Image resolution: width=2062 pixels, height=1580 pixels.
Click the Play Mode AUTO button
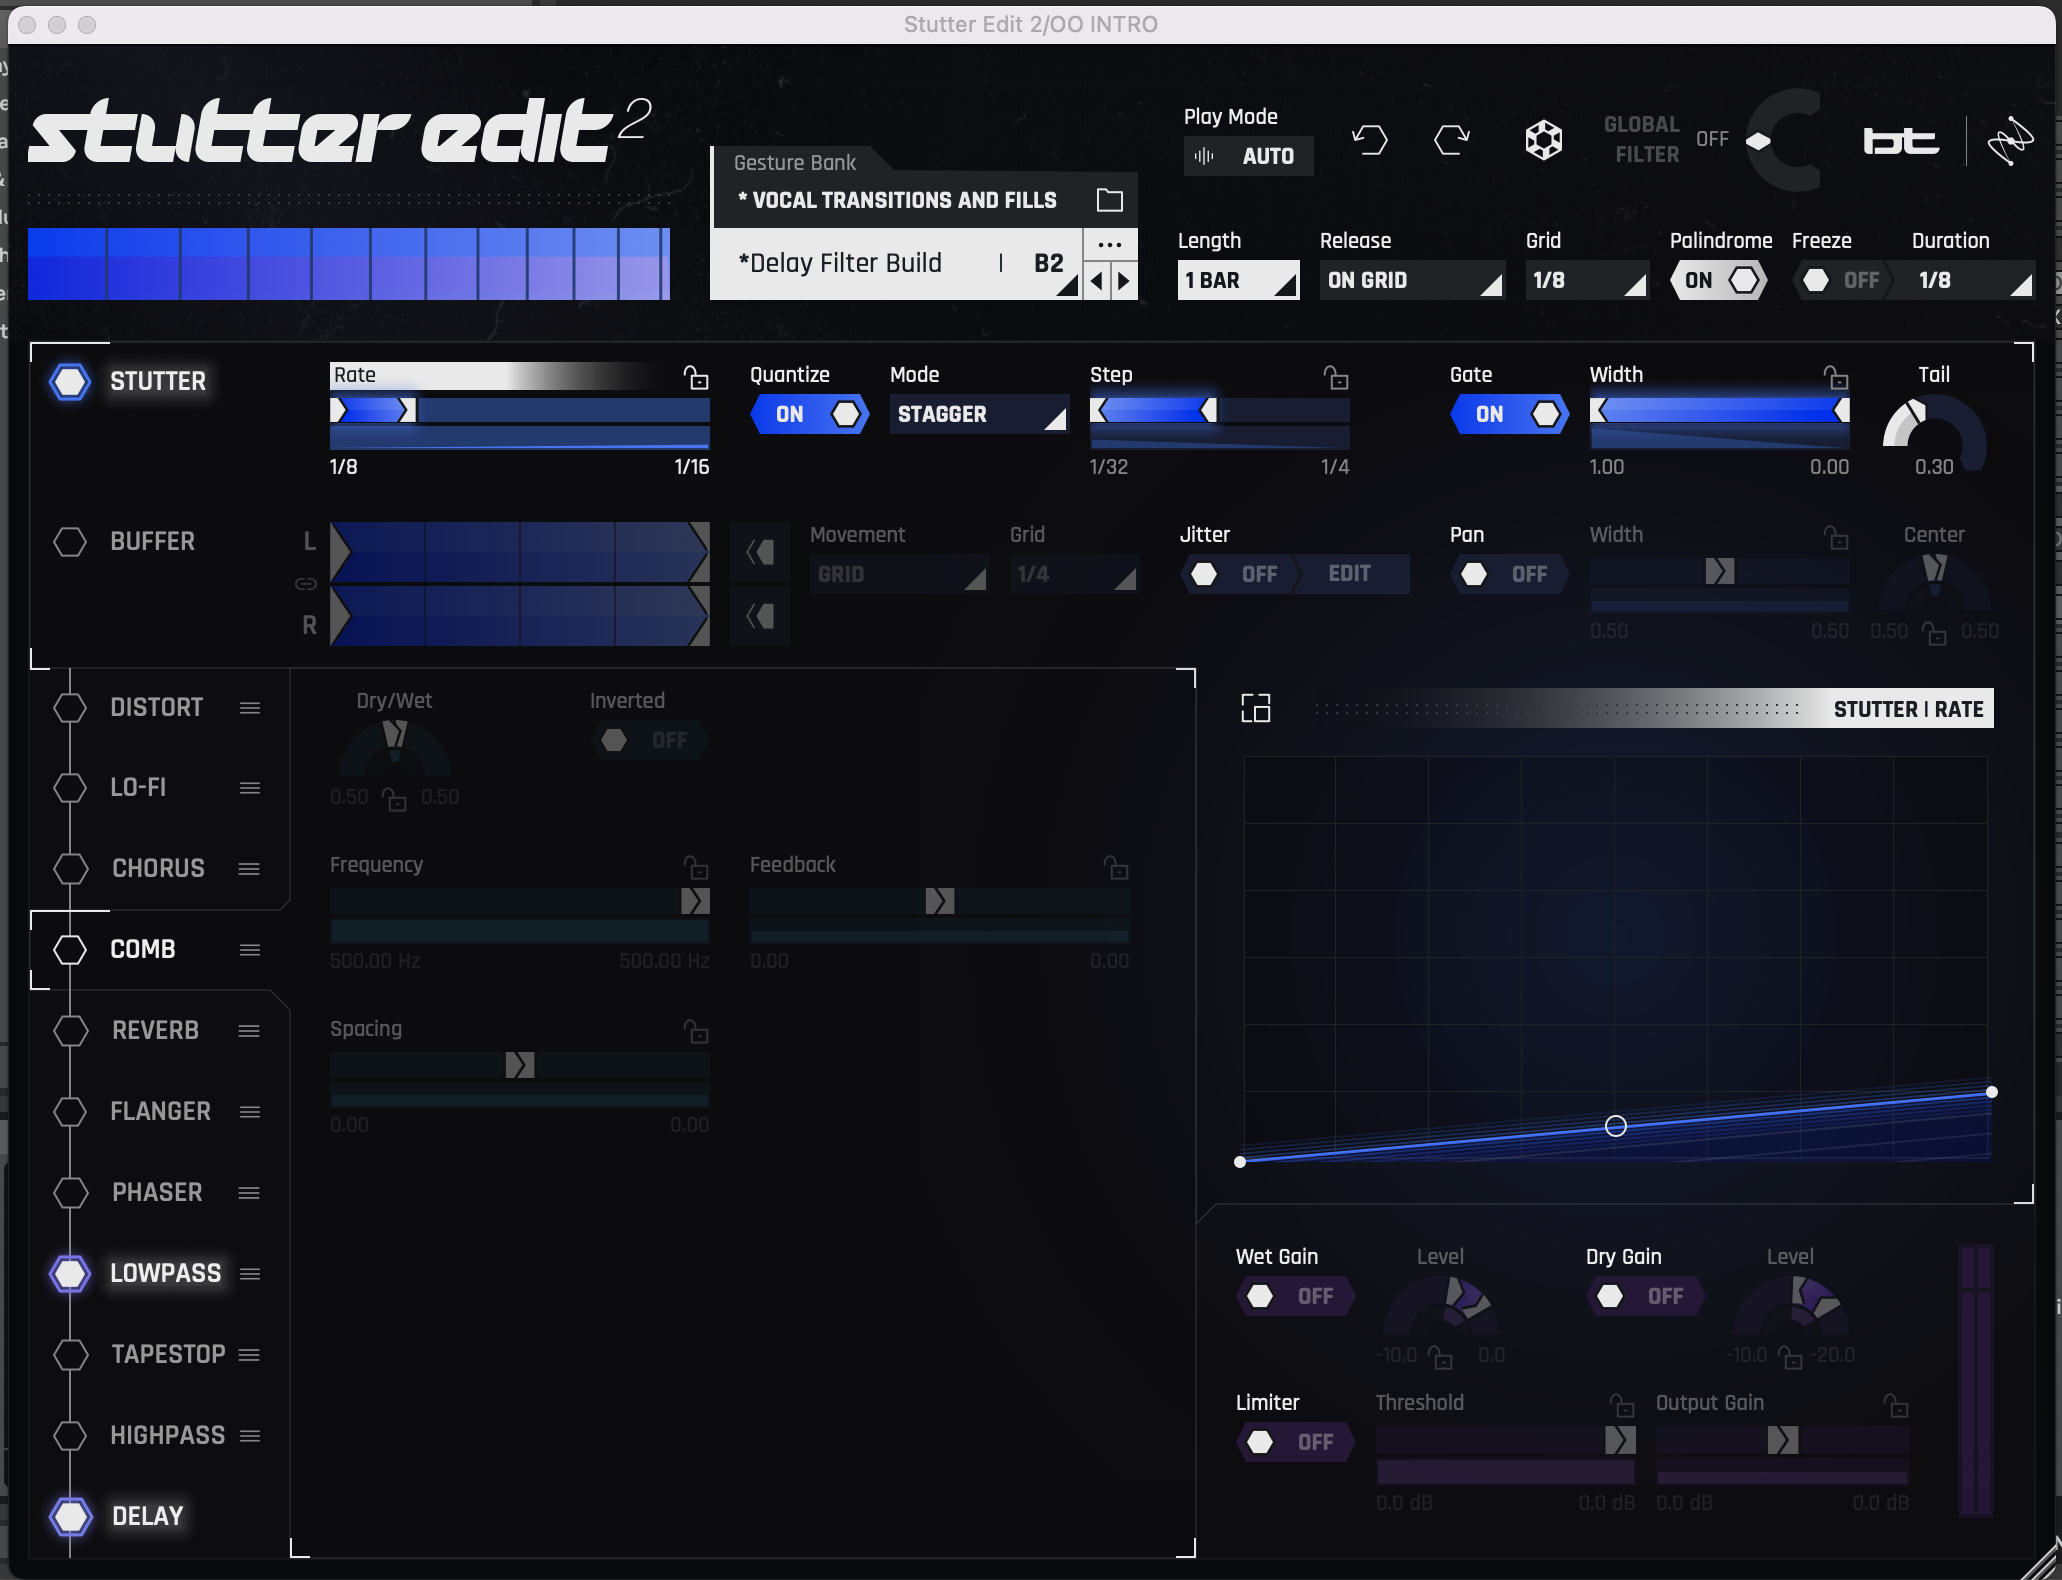point(1248,156)
